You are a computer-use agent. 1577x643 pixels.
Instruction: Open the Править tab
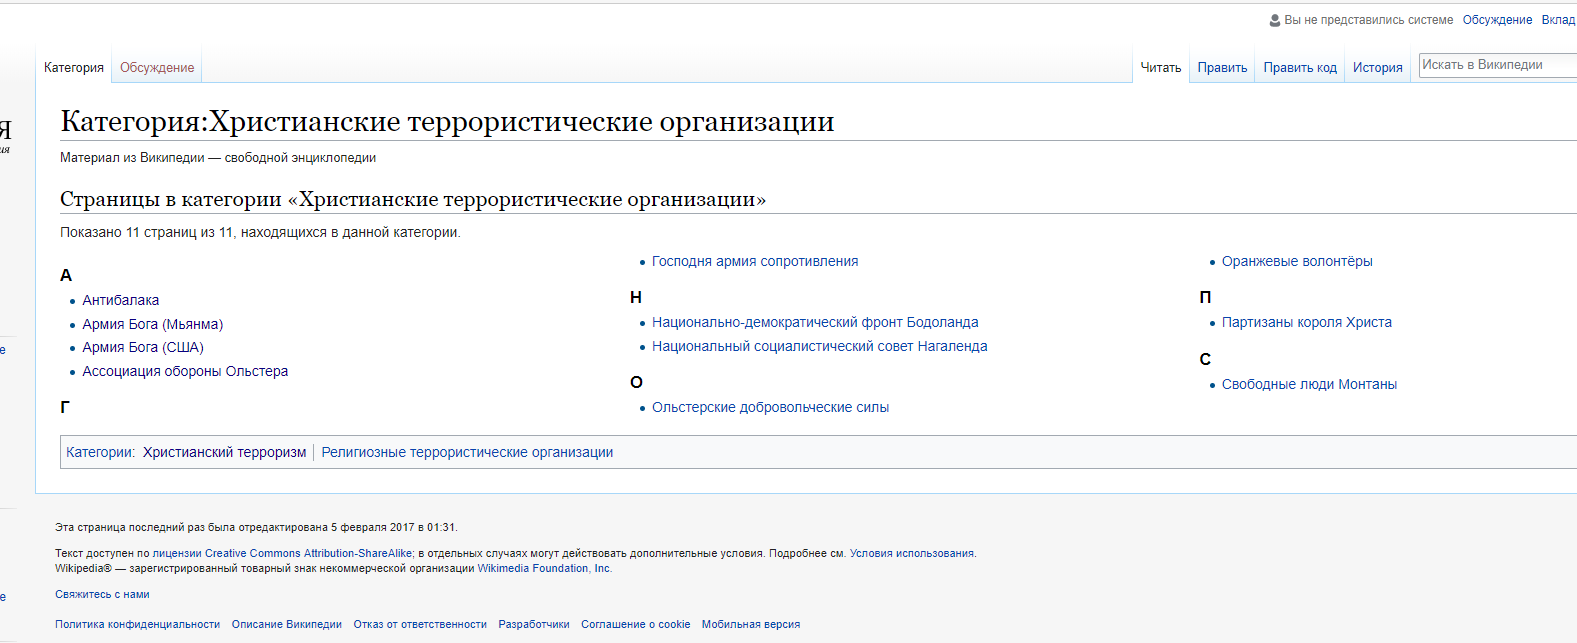point(1222,67)
